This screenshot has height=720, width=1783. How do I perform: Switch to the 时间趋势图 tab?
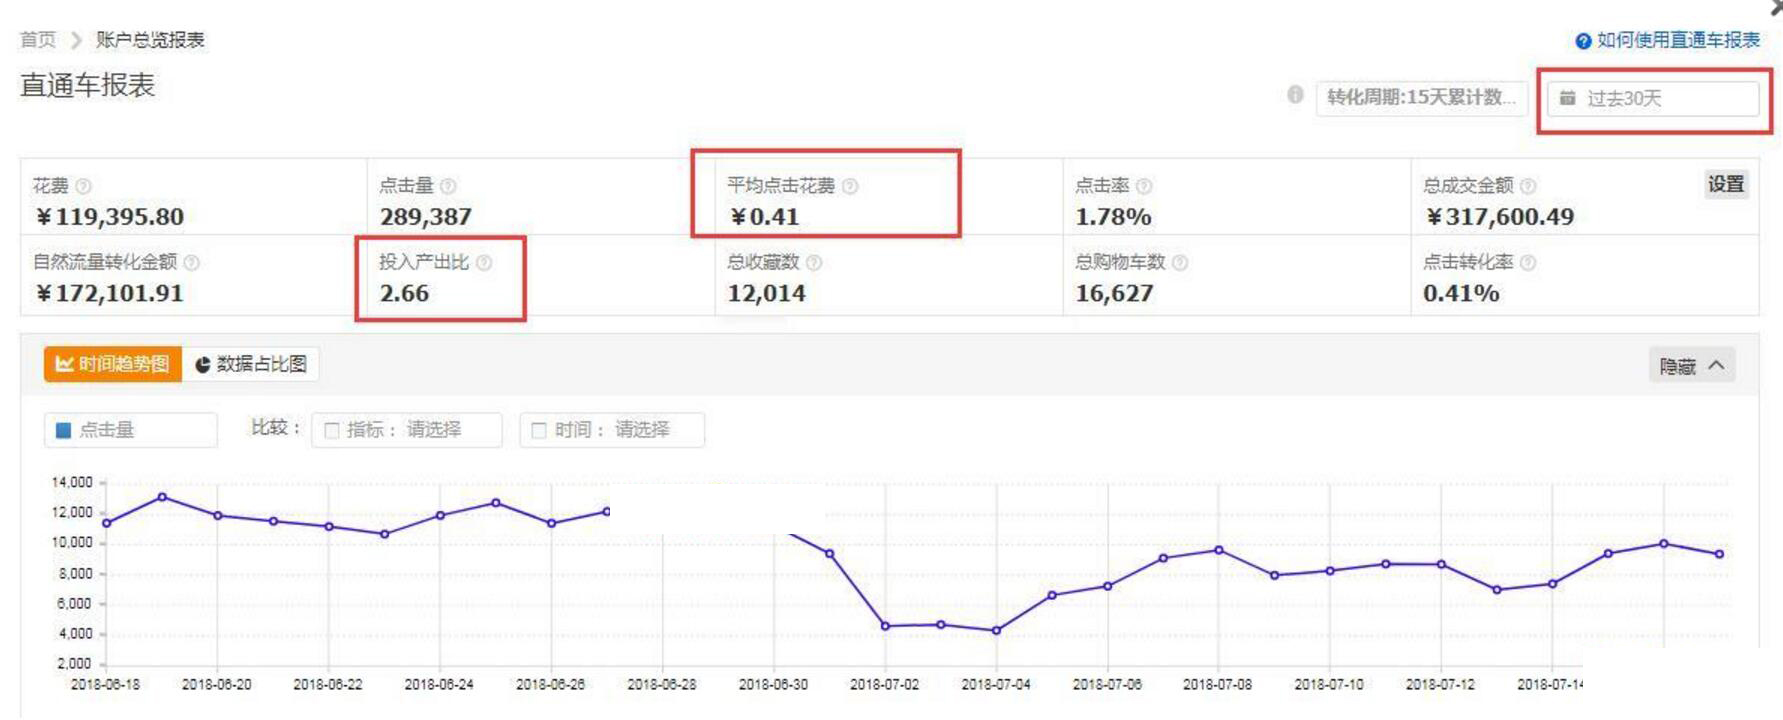point(113,364)
